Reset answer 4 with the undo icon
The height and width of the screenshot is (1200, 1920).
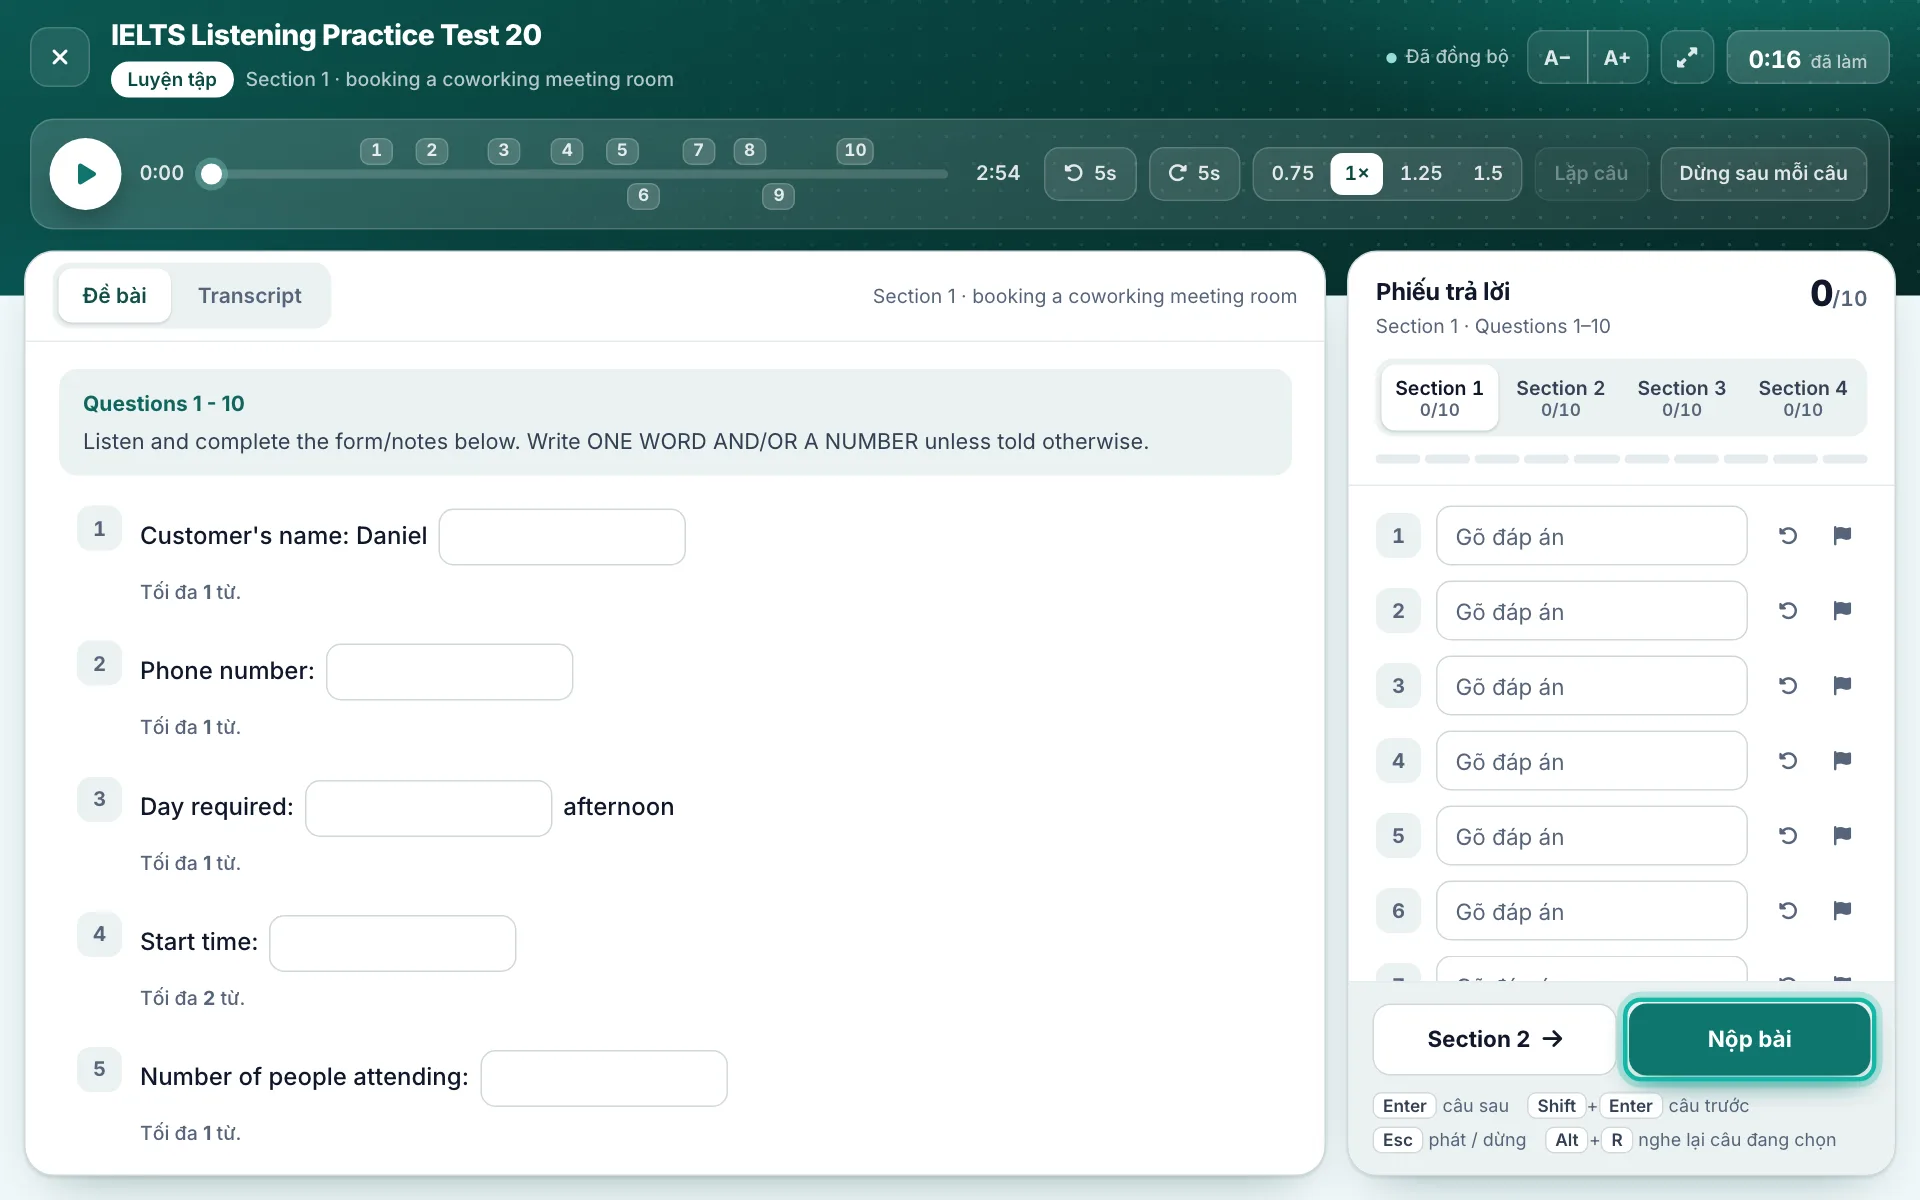pyautogui.click(x=1788, y=761)
